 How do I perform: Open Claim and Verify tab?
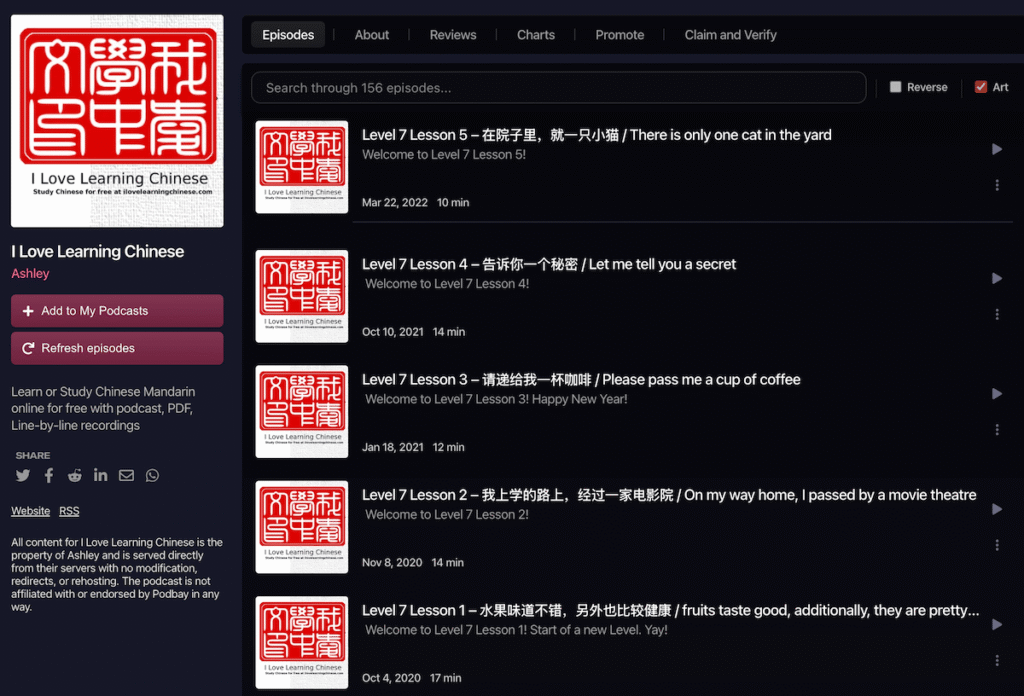click(730, 35)
